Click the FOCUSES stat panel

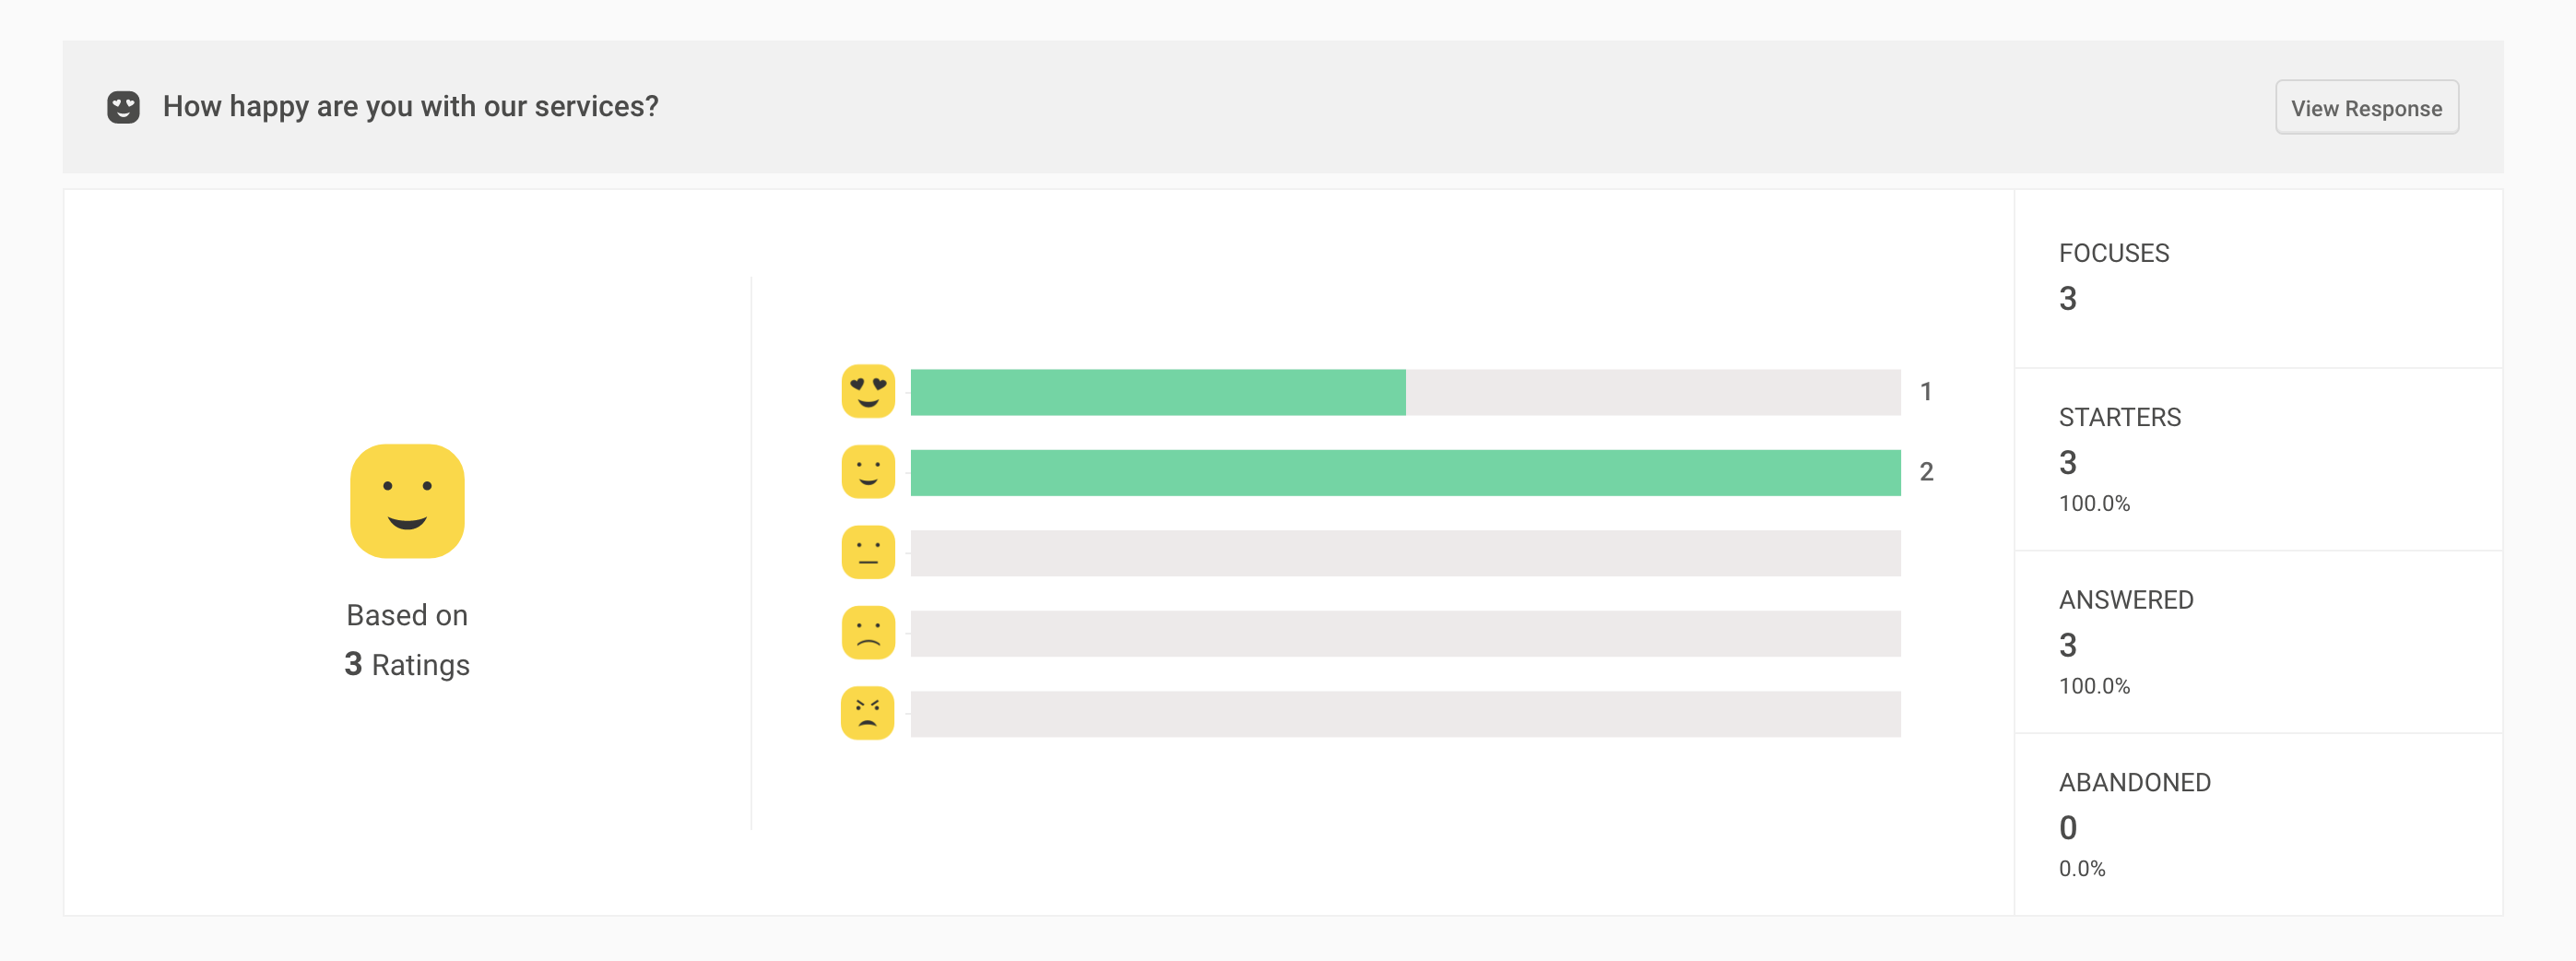pyautogui.click(x=2257, y=278)
